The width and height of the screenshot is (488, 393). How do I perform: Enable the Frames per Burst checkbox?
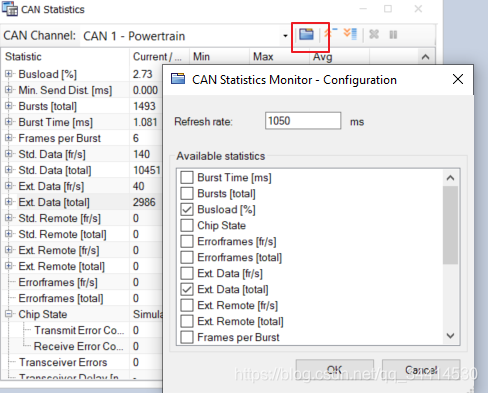pos(187,337)
